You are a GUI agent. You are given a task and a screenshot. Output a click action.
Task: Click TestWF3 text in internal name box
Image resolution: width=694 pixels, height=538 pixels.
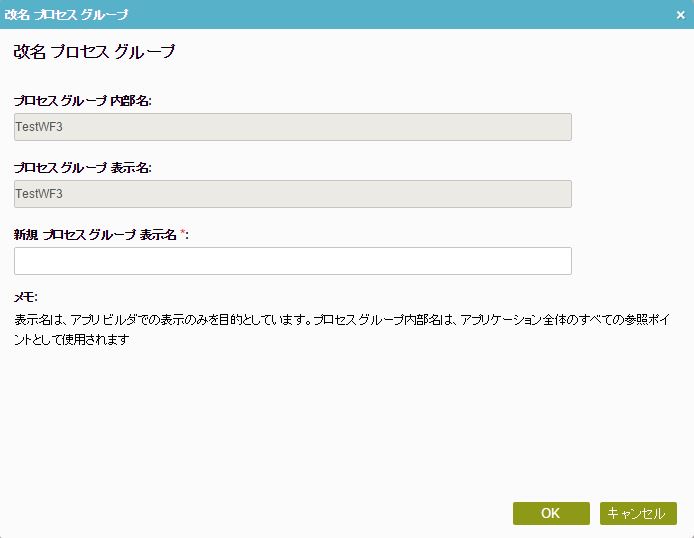click(39, 127)
